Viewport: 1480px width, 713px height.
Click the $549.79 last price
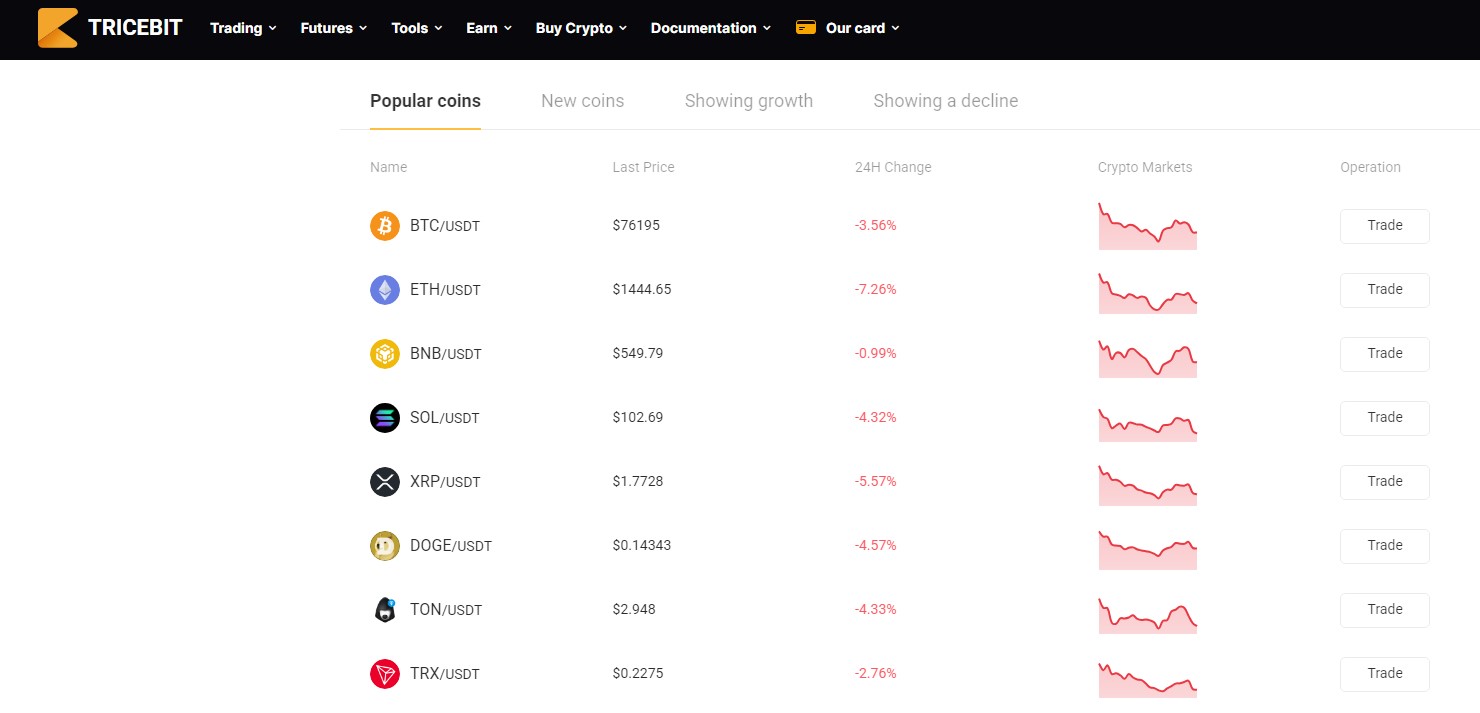click(x=638, y=354)
